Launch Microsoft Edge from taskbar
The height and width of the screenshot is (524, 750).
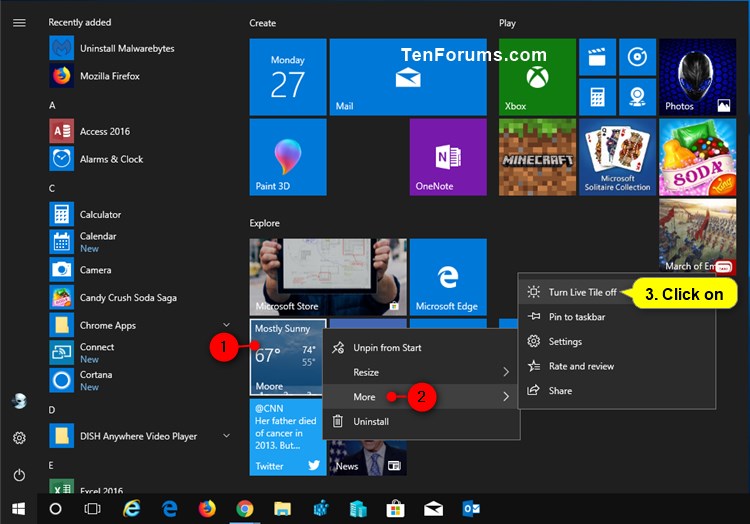[x=169, y=509]
